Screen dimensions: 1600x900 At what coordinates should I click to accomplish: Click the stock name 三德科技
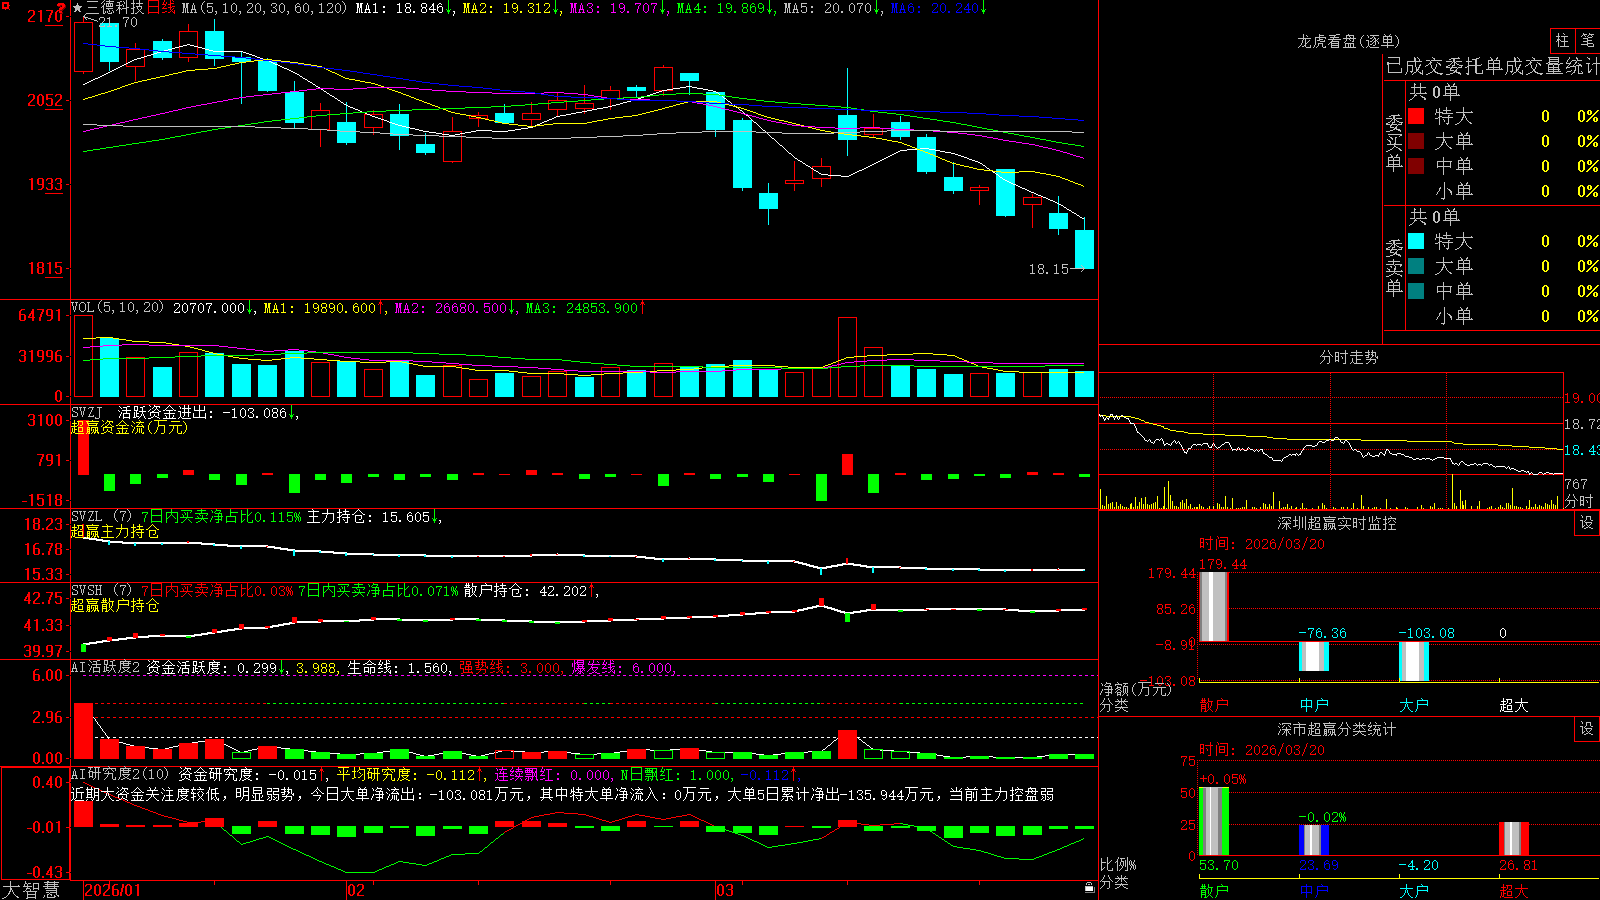[x=115, y=8]
